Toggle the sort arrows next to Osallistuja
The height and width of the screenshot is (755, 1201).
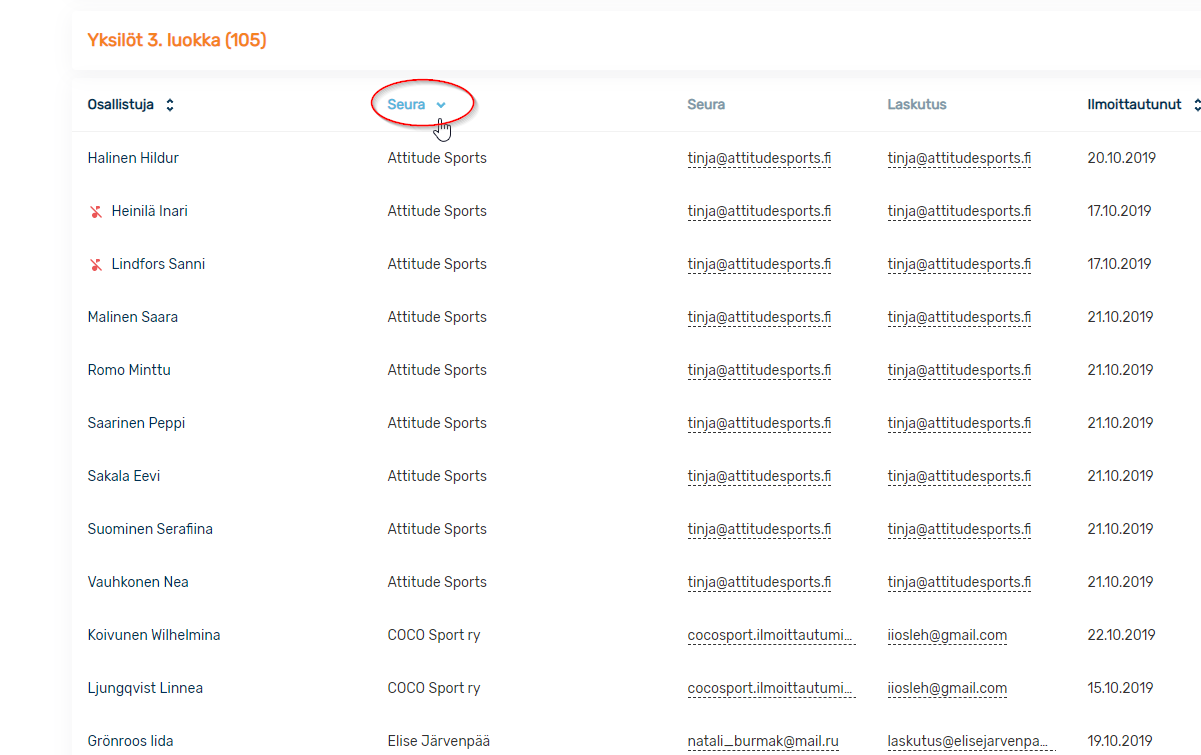(x=170, y=105)
